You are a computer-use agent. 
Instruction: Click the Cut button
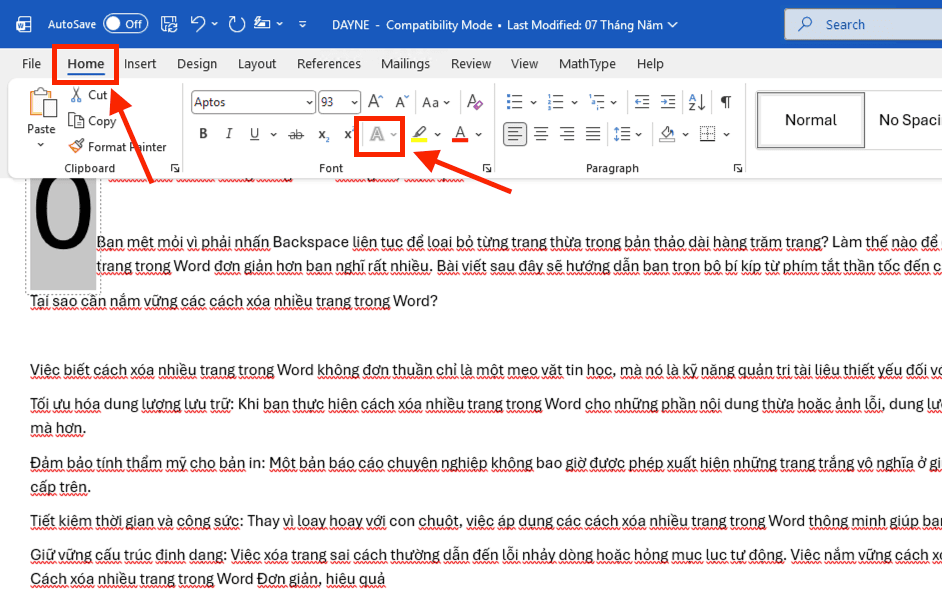(x=89, y=95)
